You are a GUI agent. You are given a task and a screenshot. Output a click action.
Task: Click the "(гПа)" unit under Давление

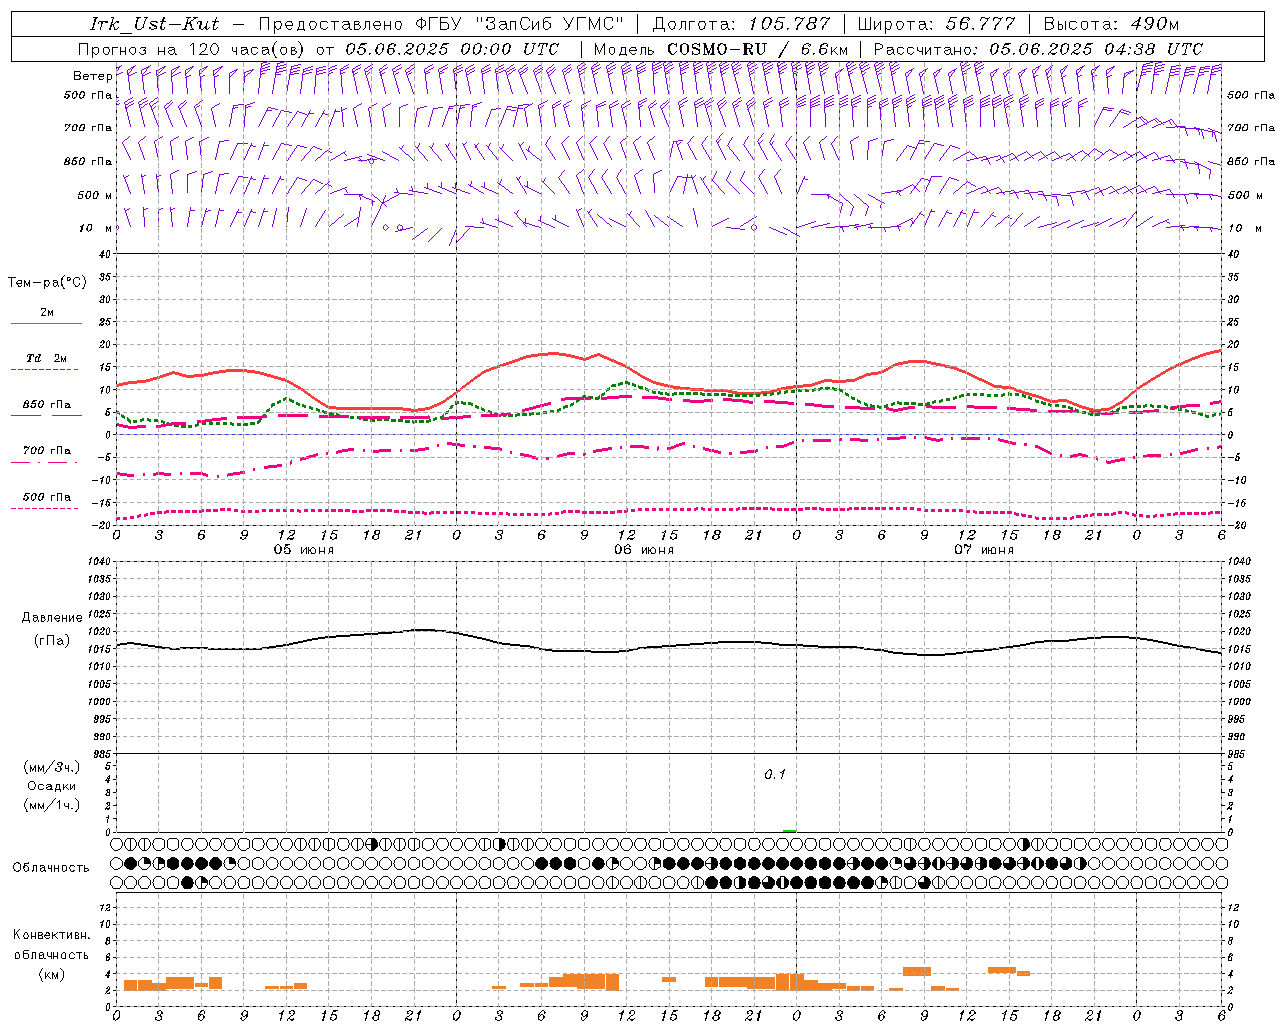52,641
